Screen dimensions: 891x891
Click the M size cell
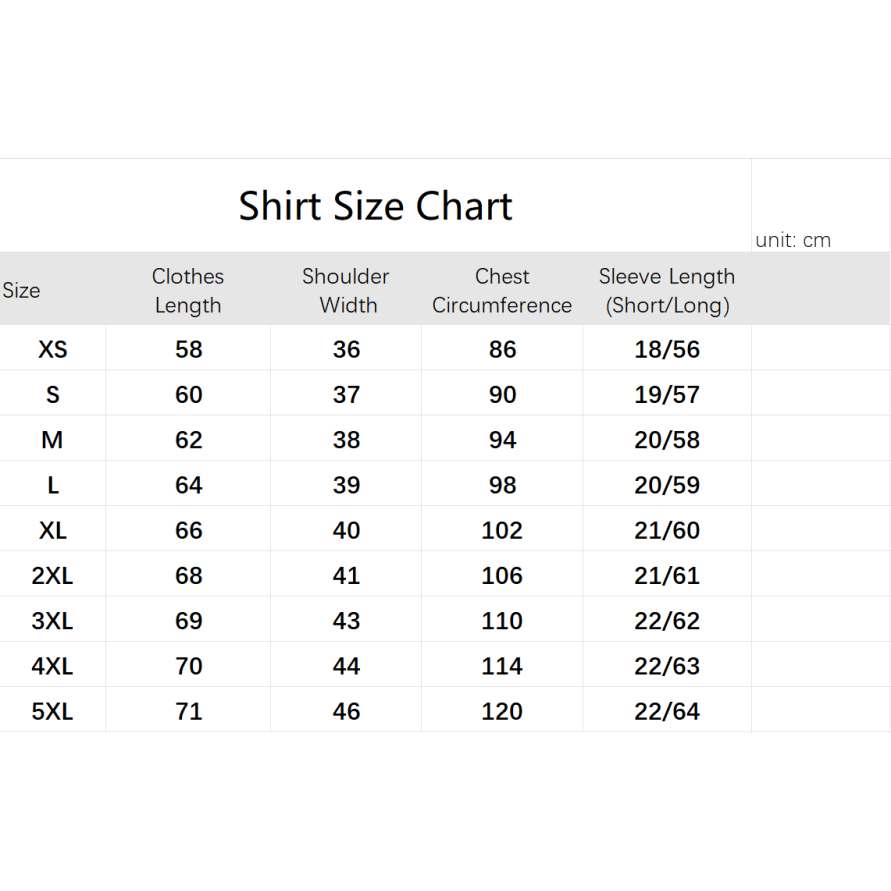pos(52,439)
